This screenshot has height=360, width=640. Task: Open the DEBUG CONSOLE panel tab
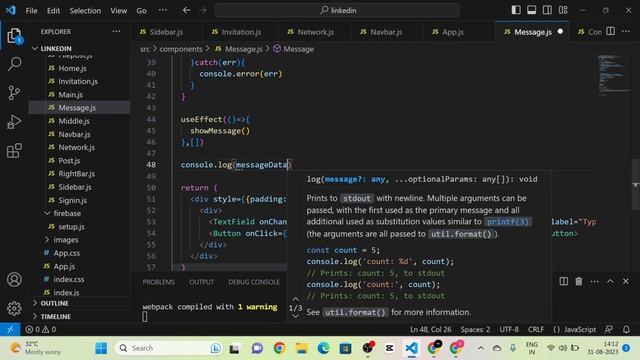point(253,282)
